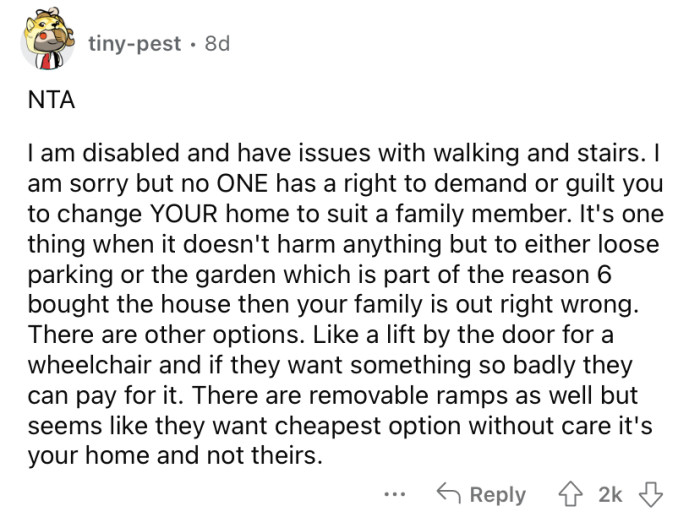Visit the tiny-pest user profile
The width and height of the screenshot is (700, 517).
coord(135,44)
